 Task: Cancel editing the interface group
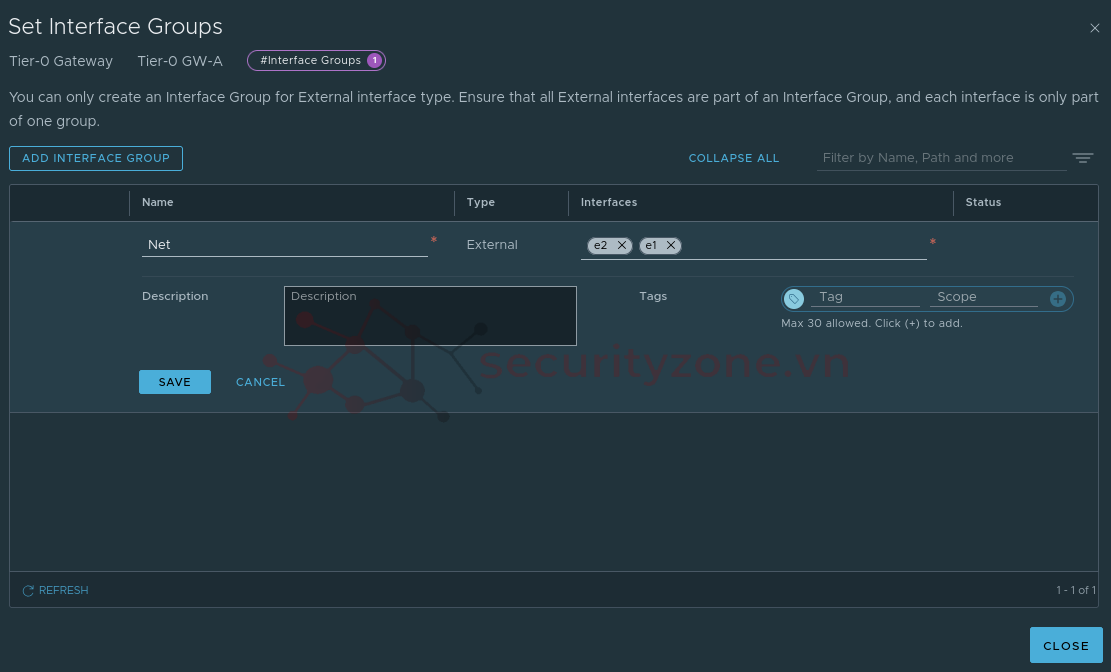coord(260,382)
